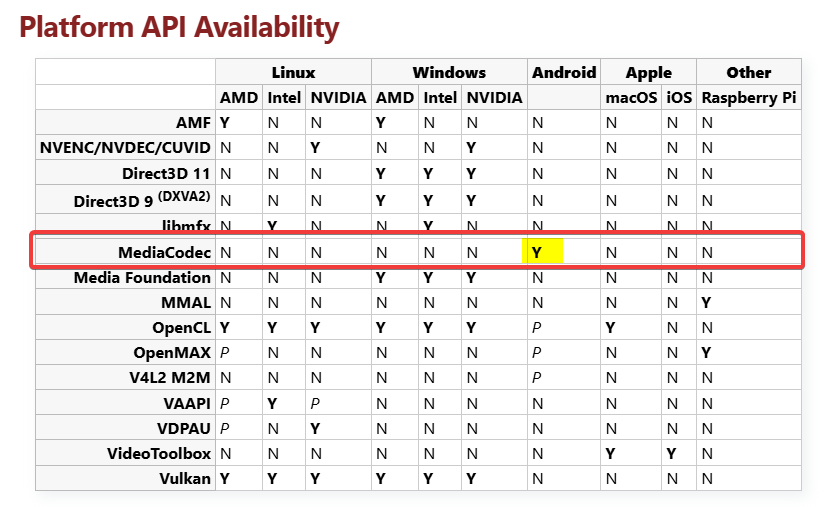Click the Raspberry Pi sub-header
The image size is (827, 507).
pos(749,98)
